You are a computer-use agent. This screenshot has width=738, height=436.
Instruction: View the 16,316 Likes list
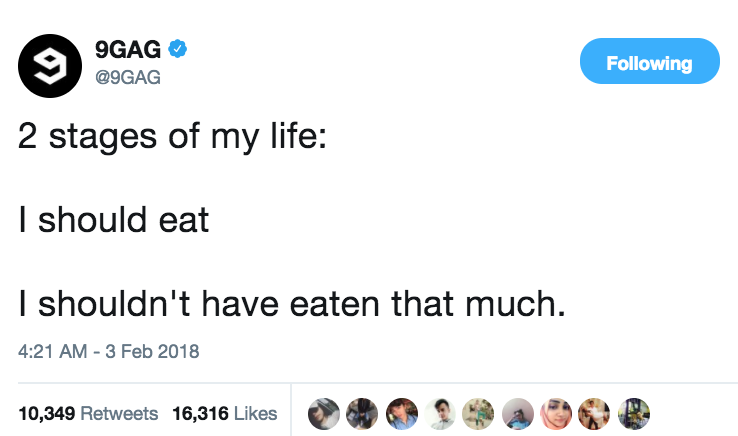coord(224,412)
